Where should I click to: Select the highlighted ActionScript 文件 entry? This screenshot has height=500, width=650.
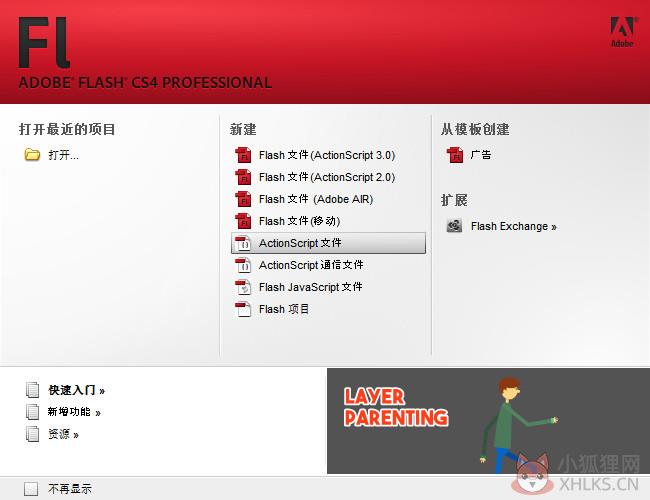pos(328,243)
